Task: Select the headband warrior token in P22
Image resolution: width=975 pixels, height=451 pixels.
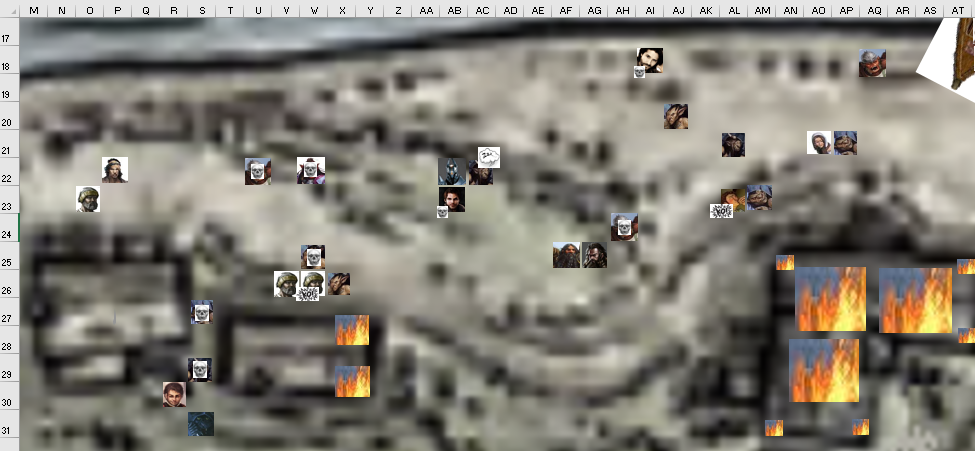Action: pos(115,170)
